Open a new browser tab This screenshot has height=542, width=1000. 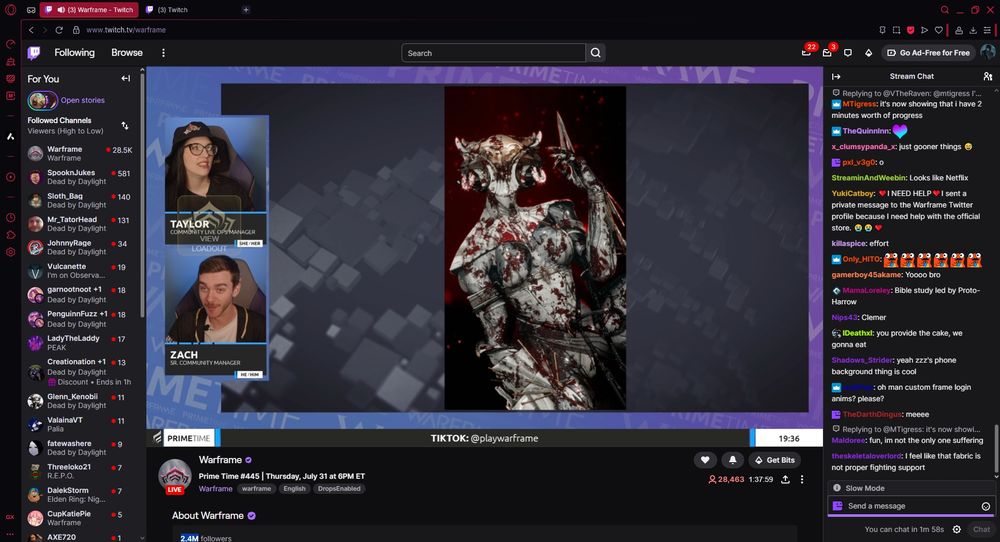click(x=246, y=10)
